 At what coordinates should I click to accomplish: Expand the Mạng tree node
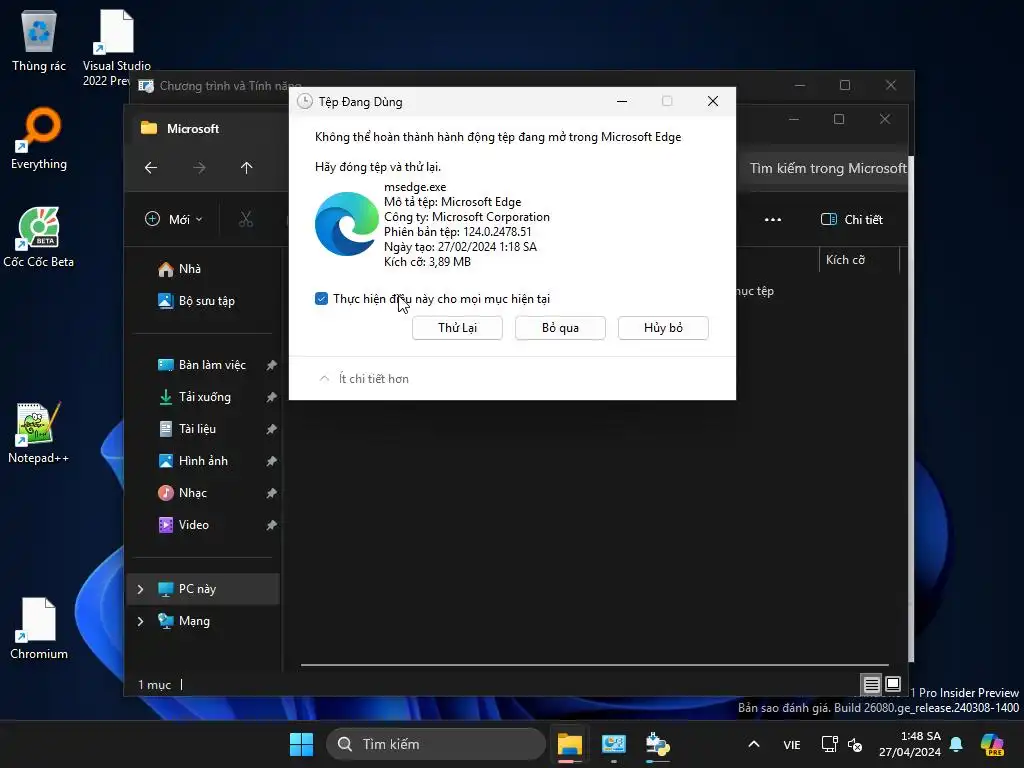point(140,621)
